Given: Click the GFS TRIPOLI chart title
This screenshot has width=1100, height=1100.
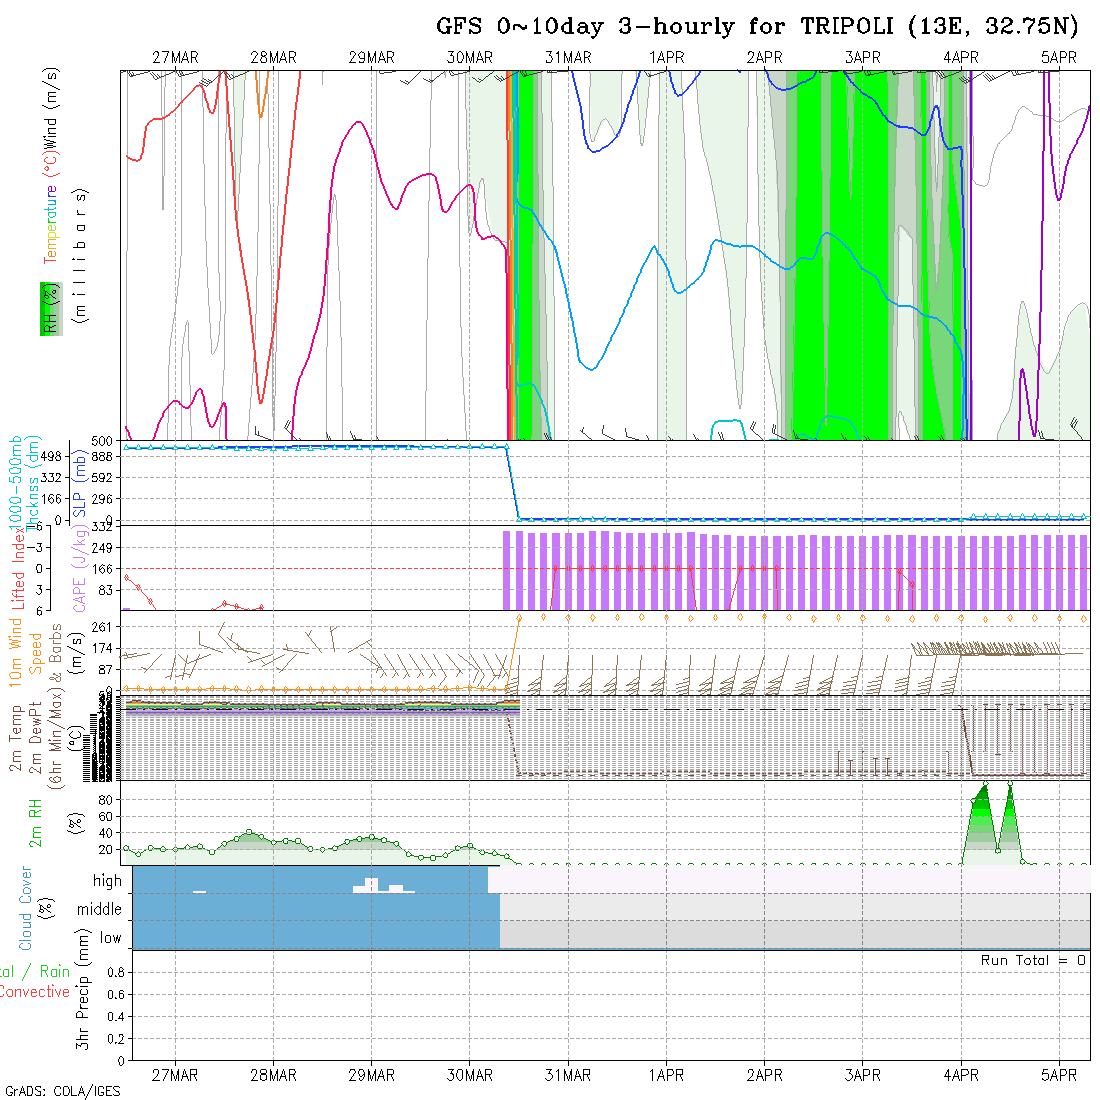Looking at the screenshot, I should coord(757,27).
